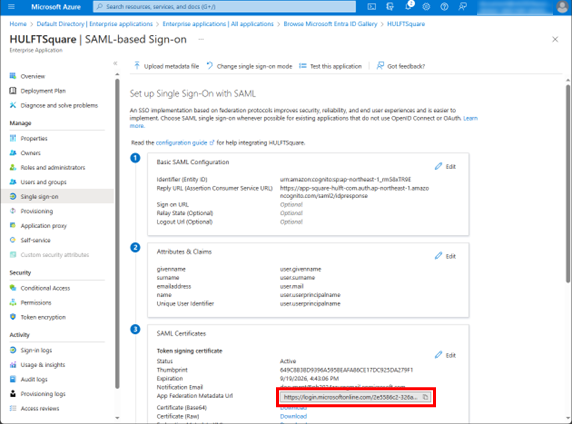This screenshot has width=572, height=427.
Task: Open Provisioning in the Manage menu
Action: coord(36,211)
